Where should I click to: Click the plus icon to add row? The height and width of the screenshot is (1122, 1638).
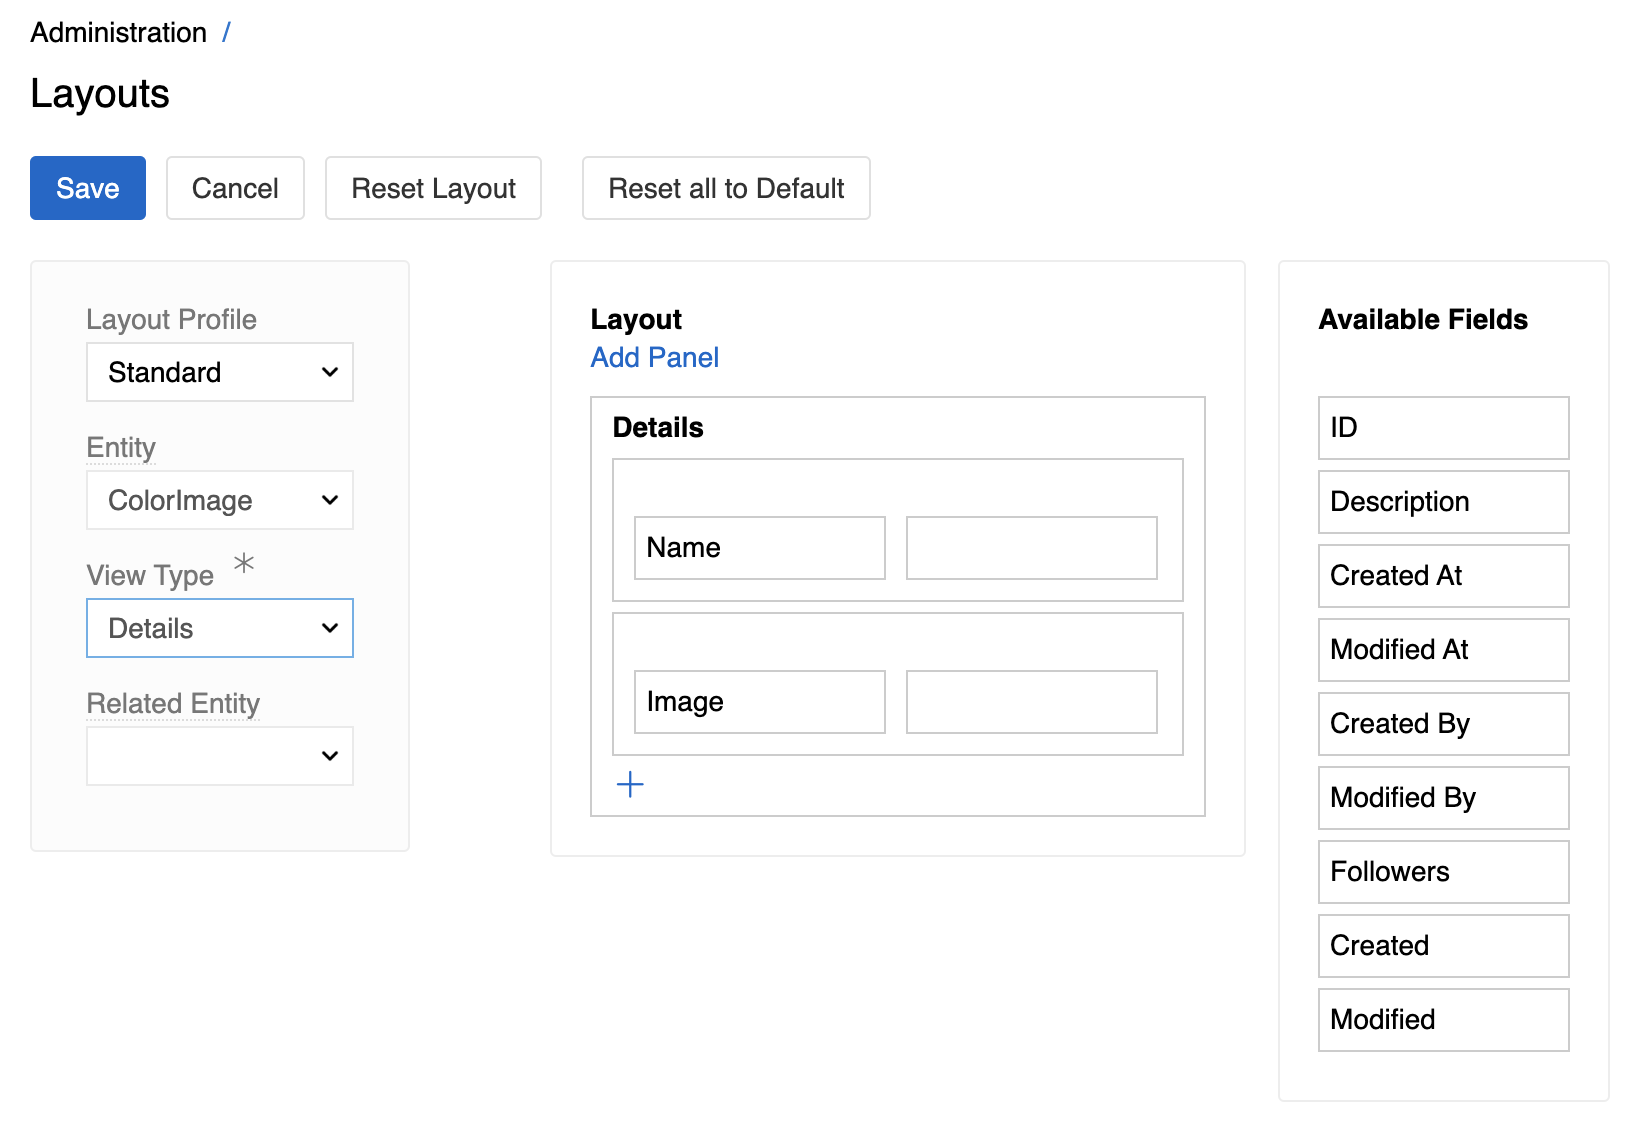click(x=630, y=785)
